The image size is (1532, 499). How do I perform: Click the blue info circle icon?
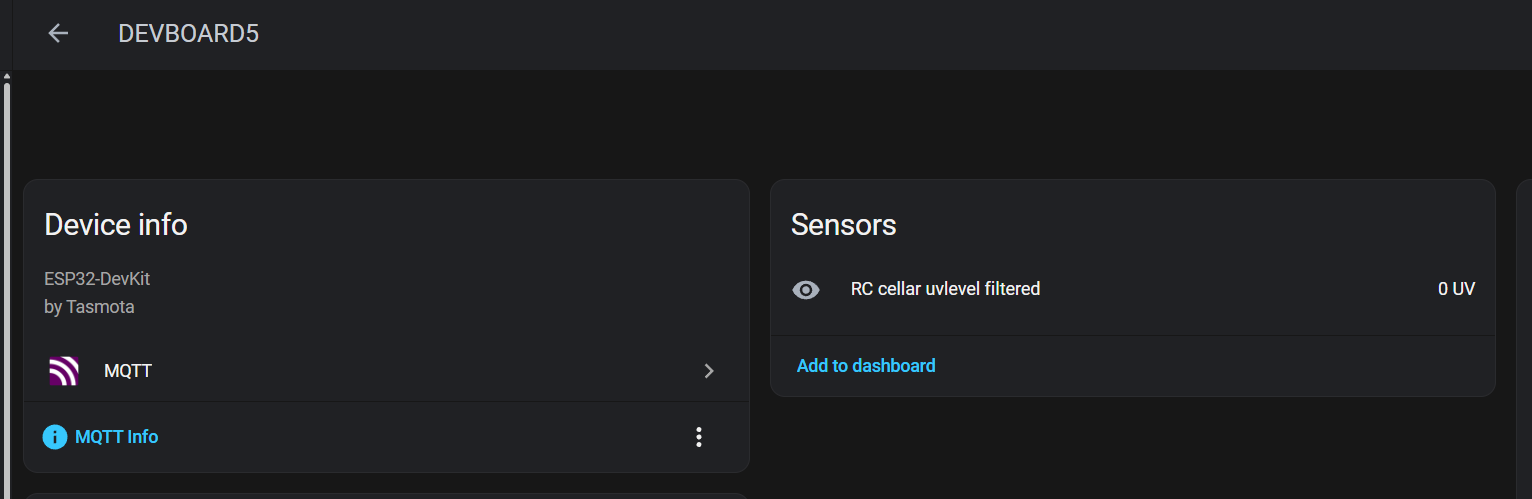pyautogui.click(x=55, y=437)
